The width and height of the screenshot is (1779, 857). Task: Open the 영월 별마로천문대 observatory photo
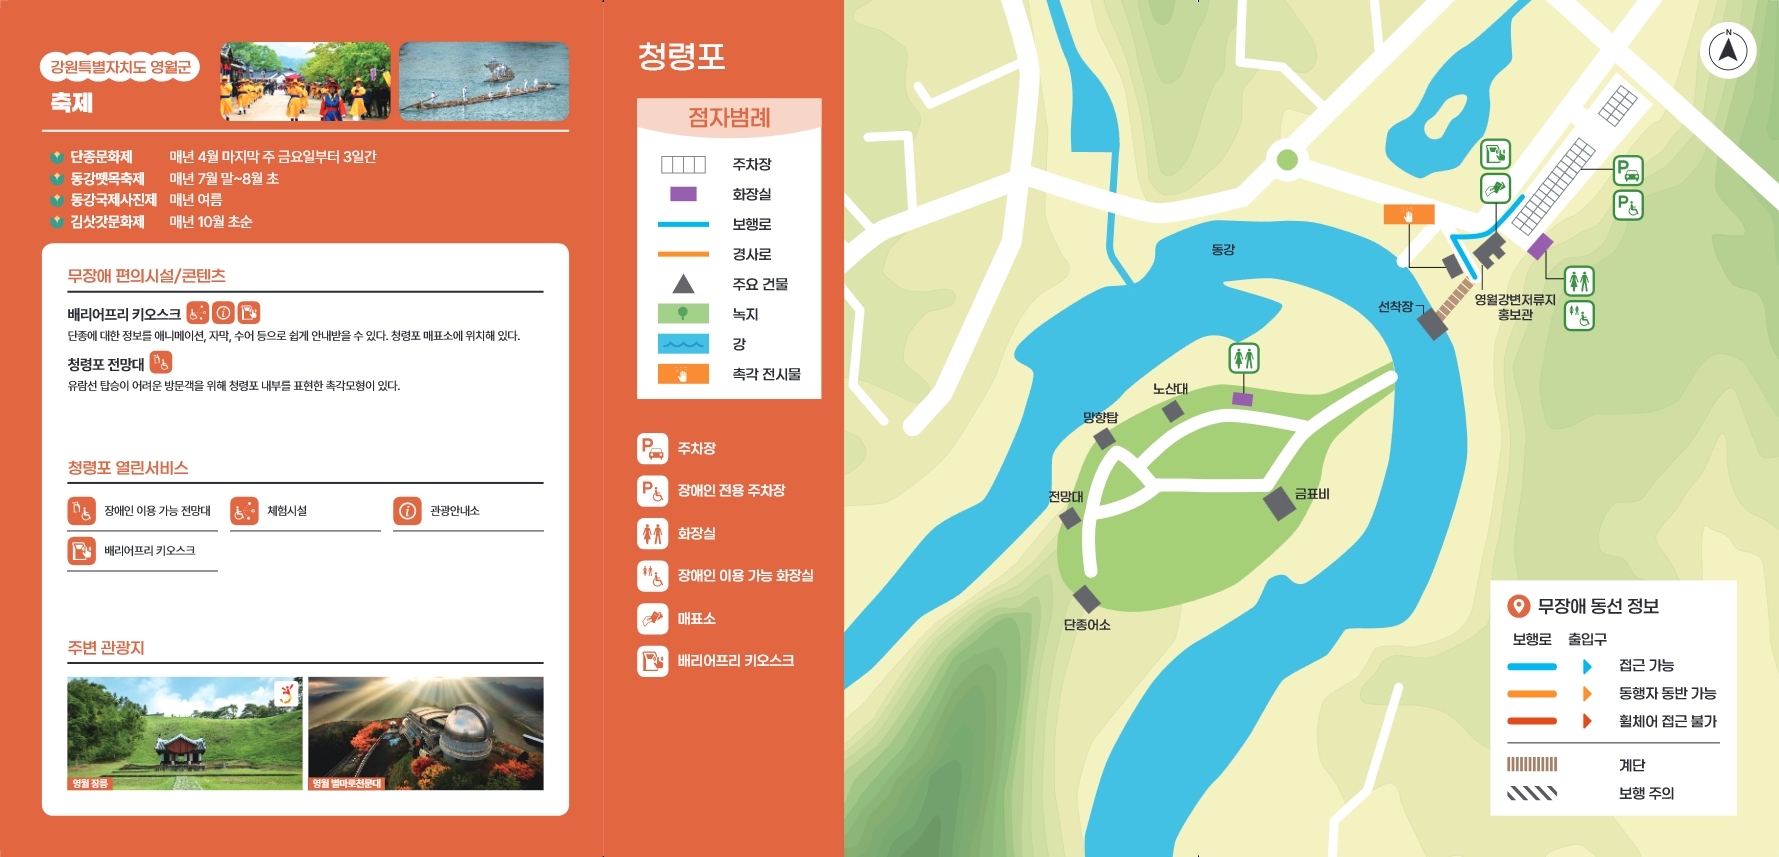(x=426, y=733)
